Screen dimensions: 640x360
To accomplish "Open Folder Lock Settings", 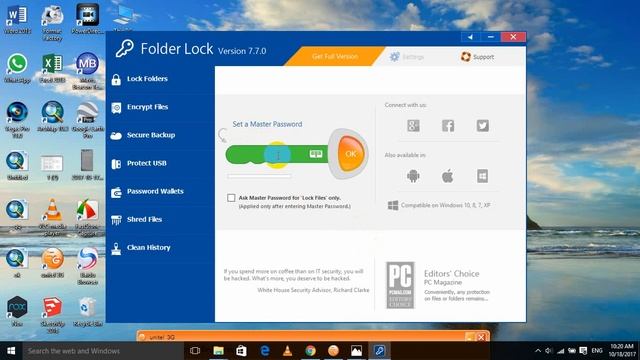I will pyautogui.click(x=407, y=57).
